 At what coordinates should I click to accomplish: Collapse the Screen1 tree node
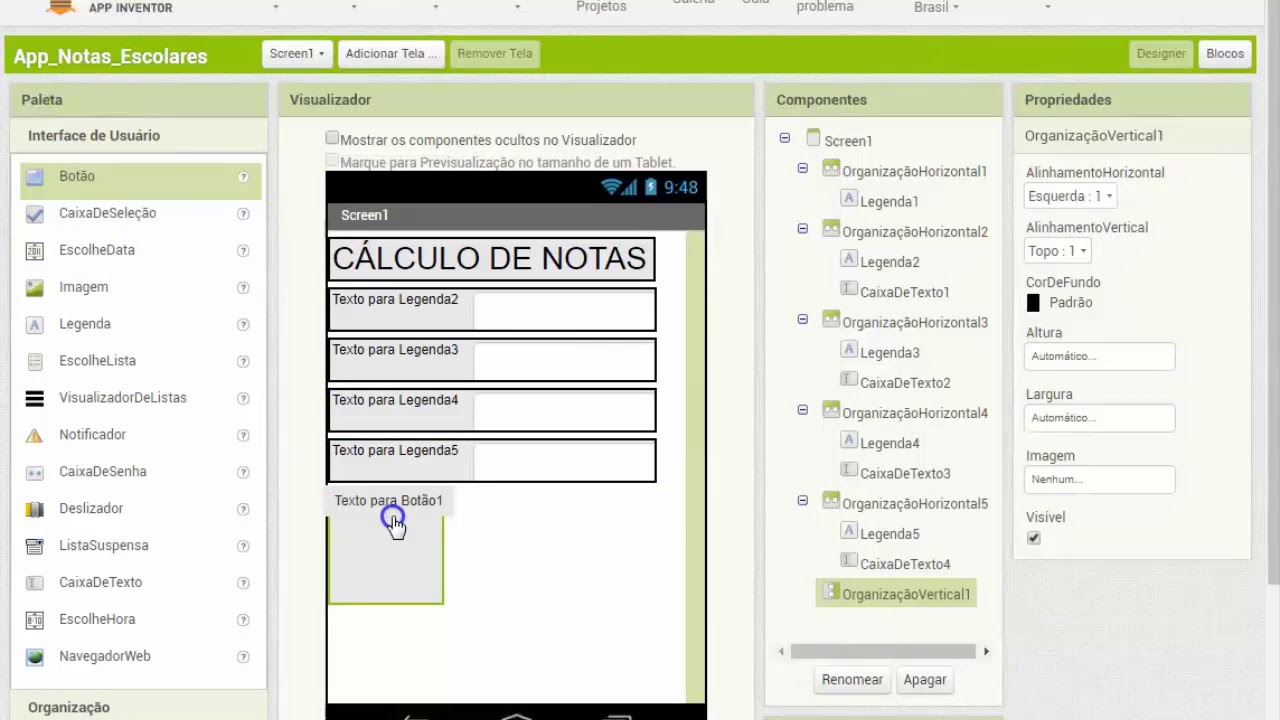pos(785,138)
